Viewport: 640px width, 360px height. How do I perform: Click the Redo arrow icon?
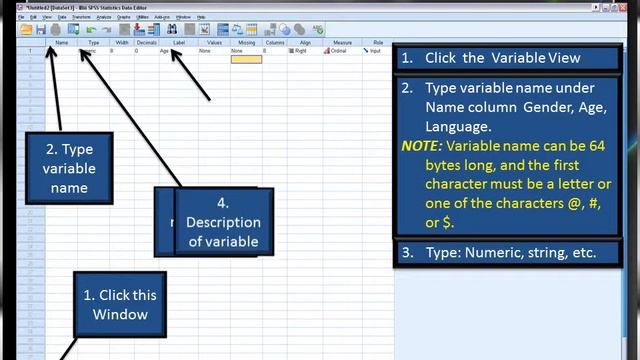[107, 30]
